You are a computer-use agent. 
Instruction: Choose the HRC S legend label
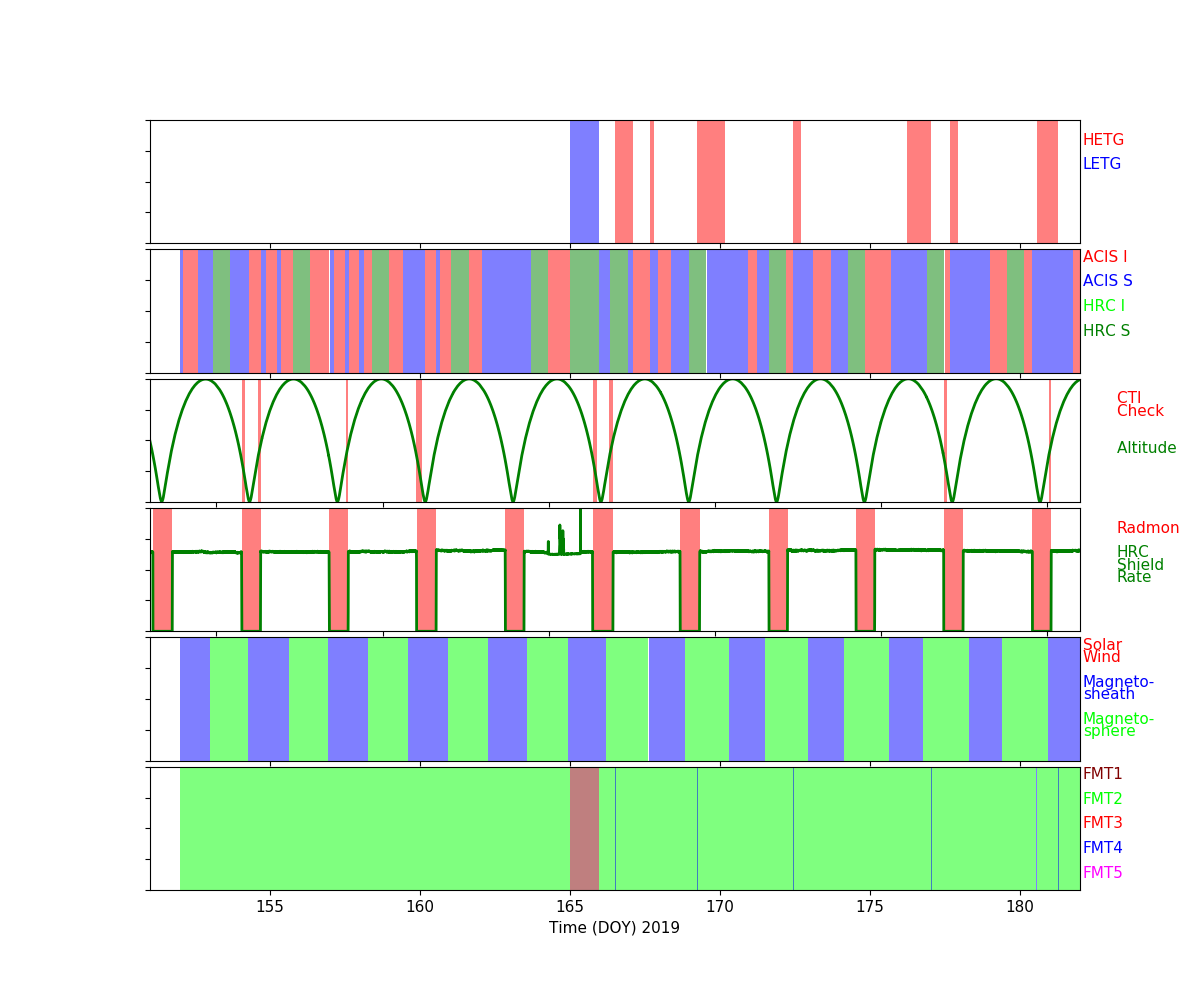(1104, 331)
